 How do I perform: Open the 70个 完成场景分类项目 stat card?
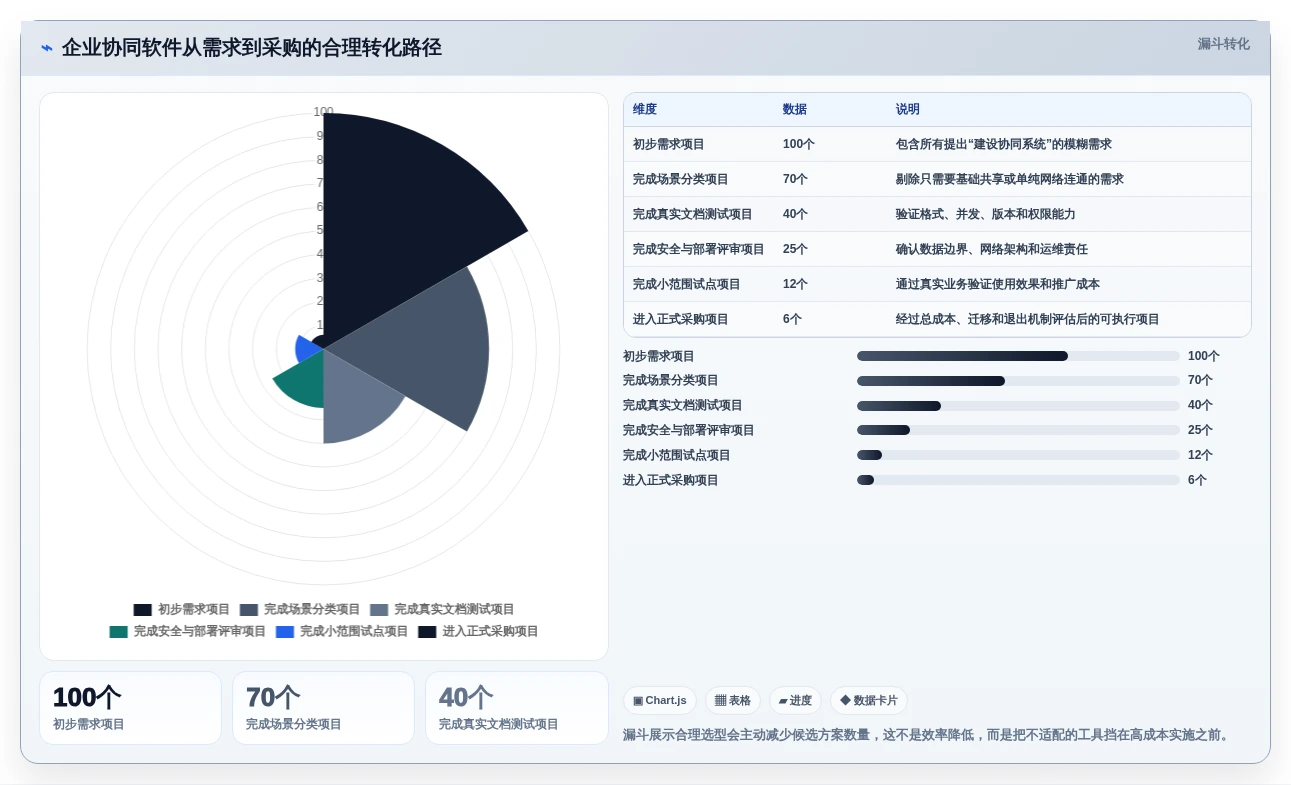click(323, 708)
